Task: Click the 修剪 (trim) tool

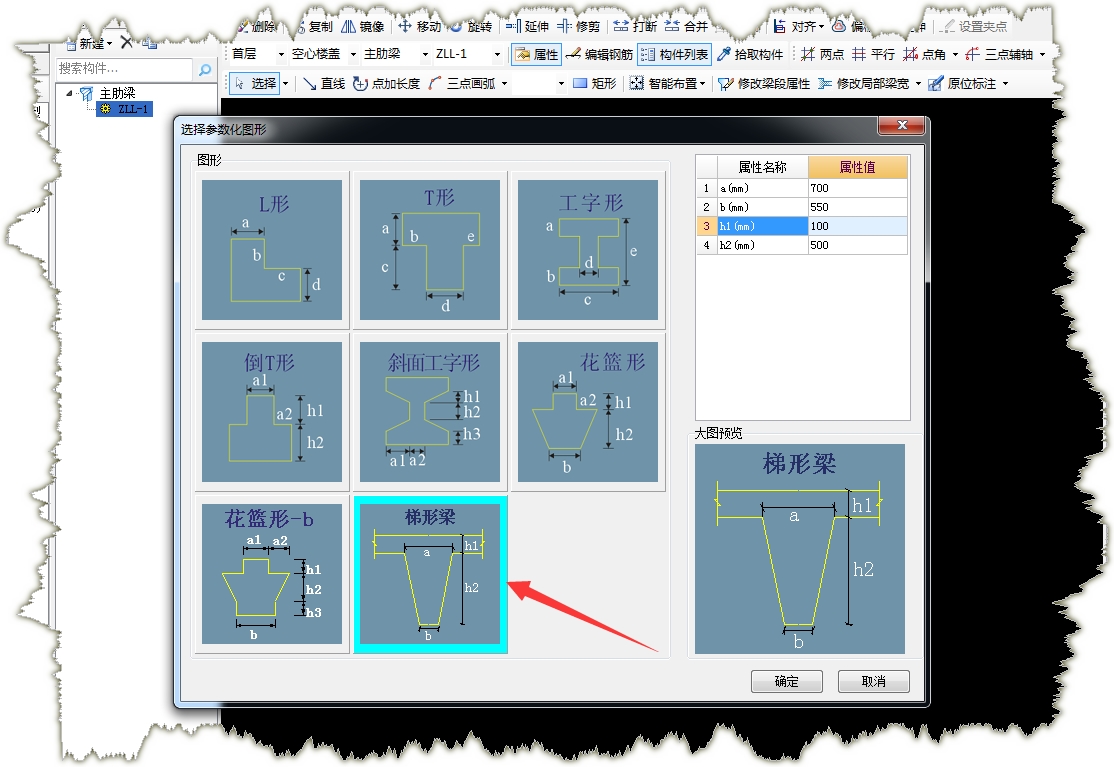Action: (x=579, y=26)
